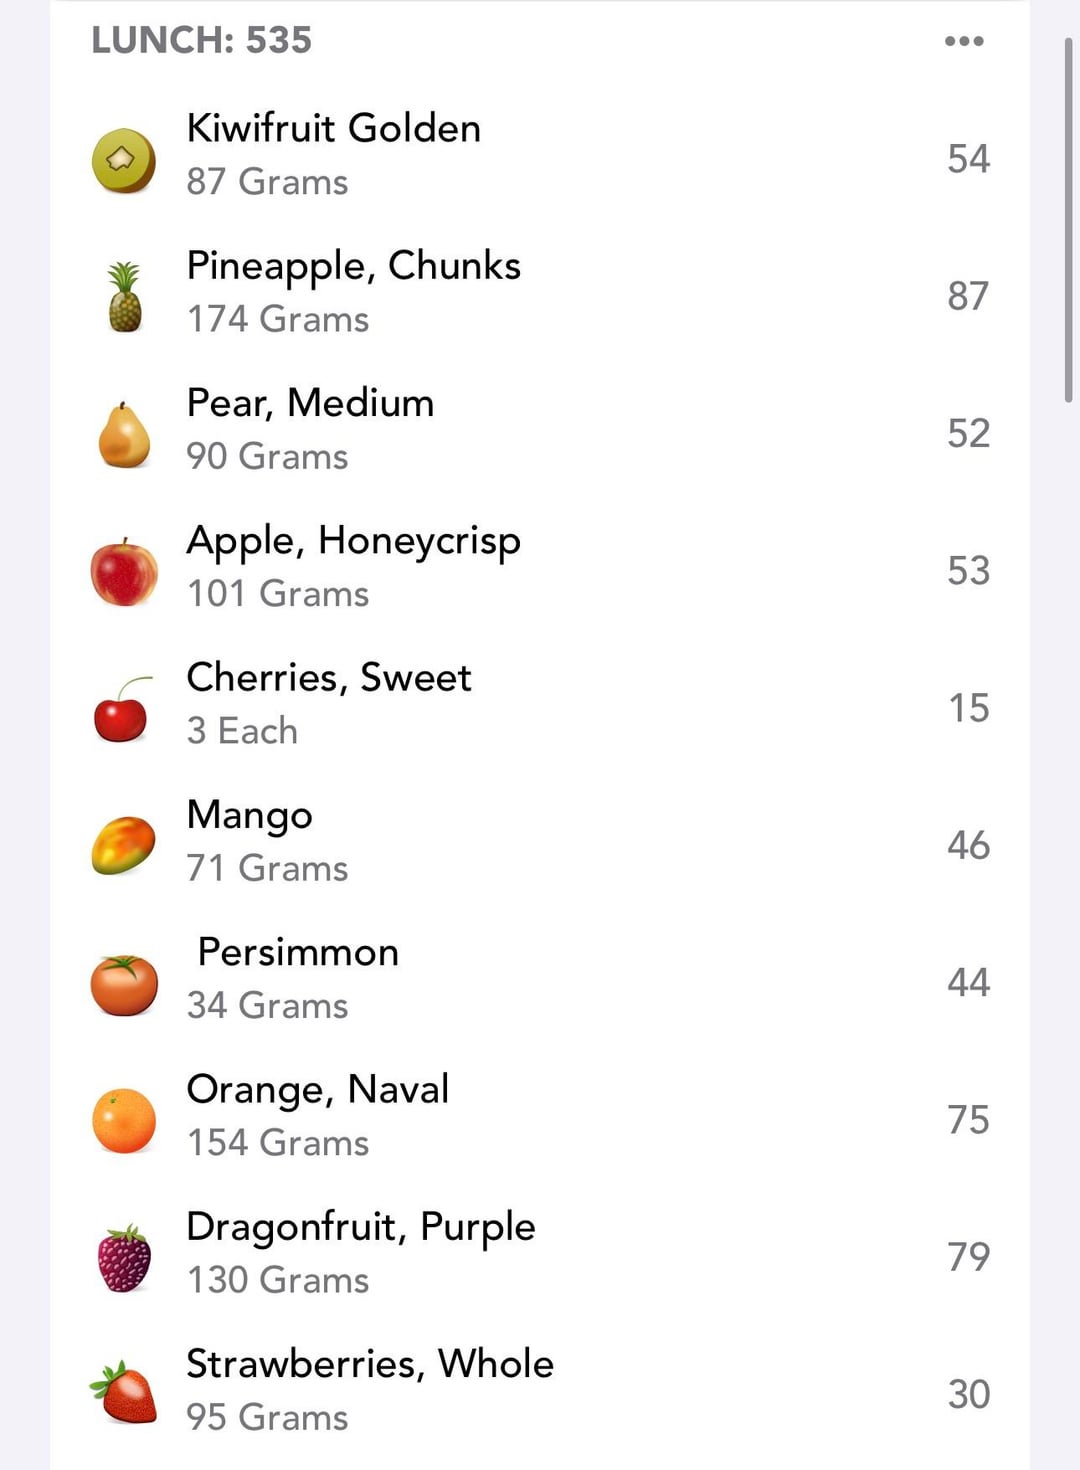Tap the strawberry icon
The width and height of the screenshot is (1080, 1470).
[x=124, y=1393]
